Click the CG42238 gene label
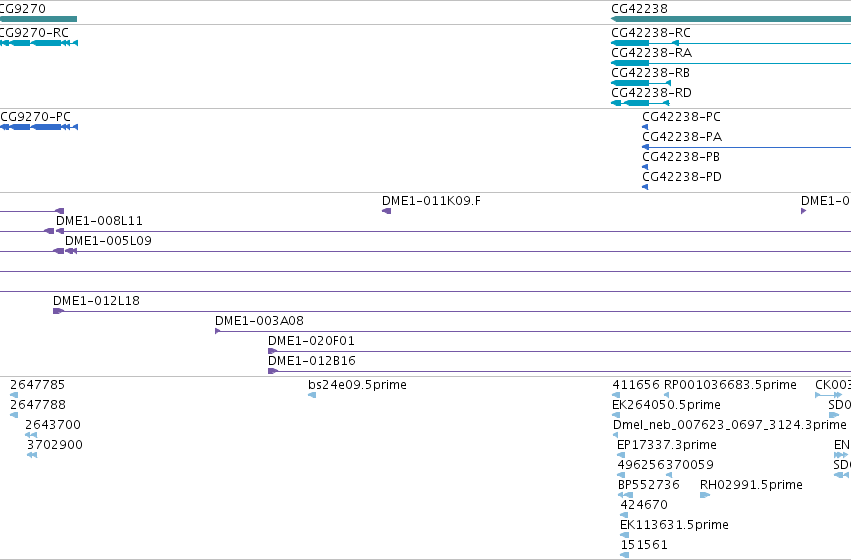 639,9
